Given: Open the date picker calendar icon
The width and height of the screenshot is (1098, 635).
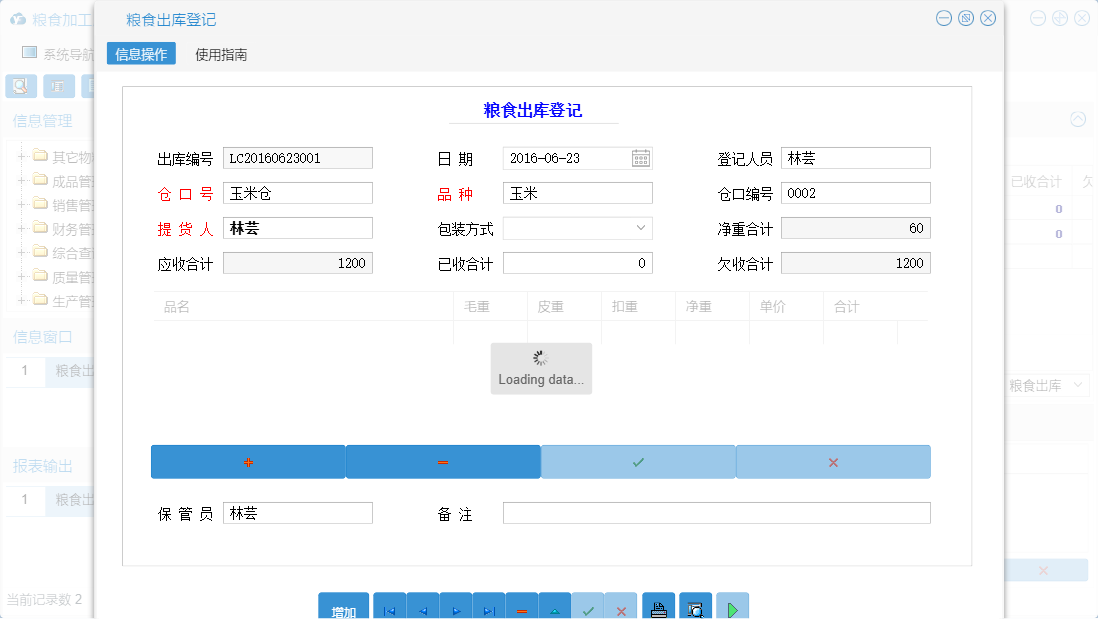Looking at the screenshot, I should click(639, 157).
